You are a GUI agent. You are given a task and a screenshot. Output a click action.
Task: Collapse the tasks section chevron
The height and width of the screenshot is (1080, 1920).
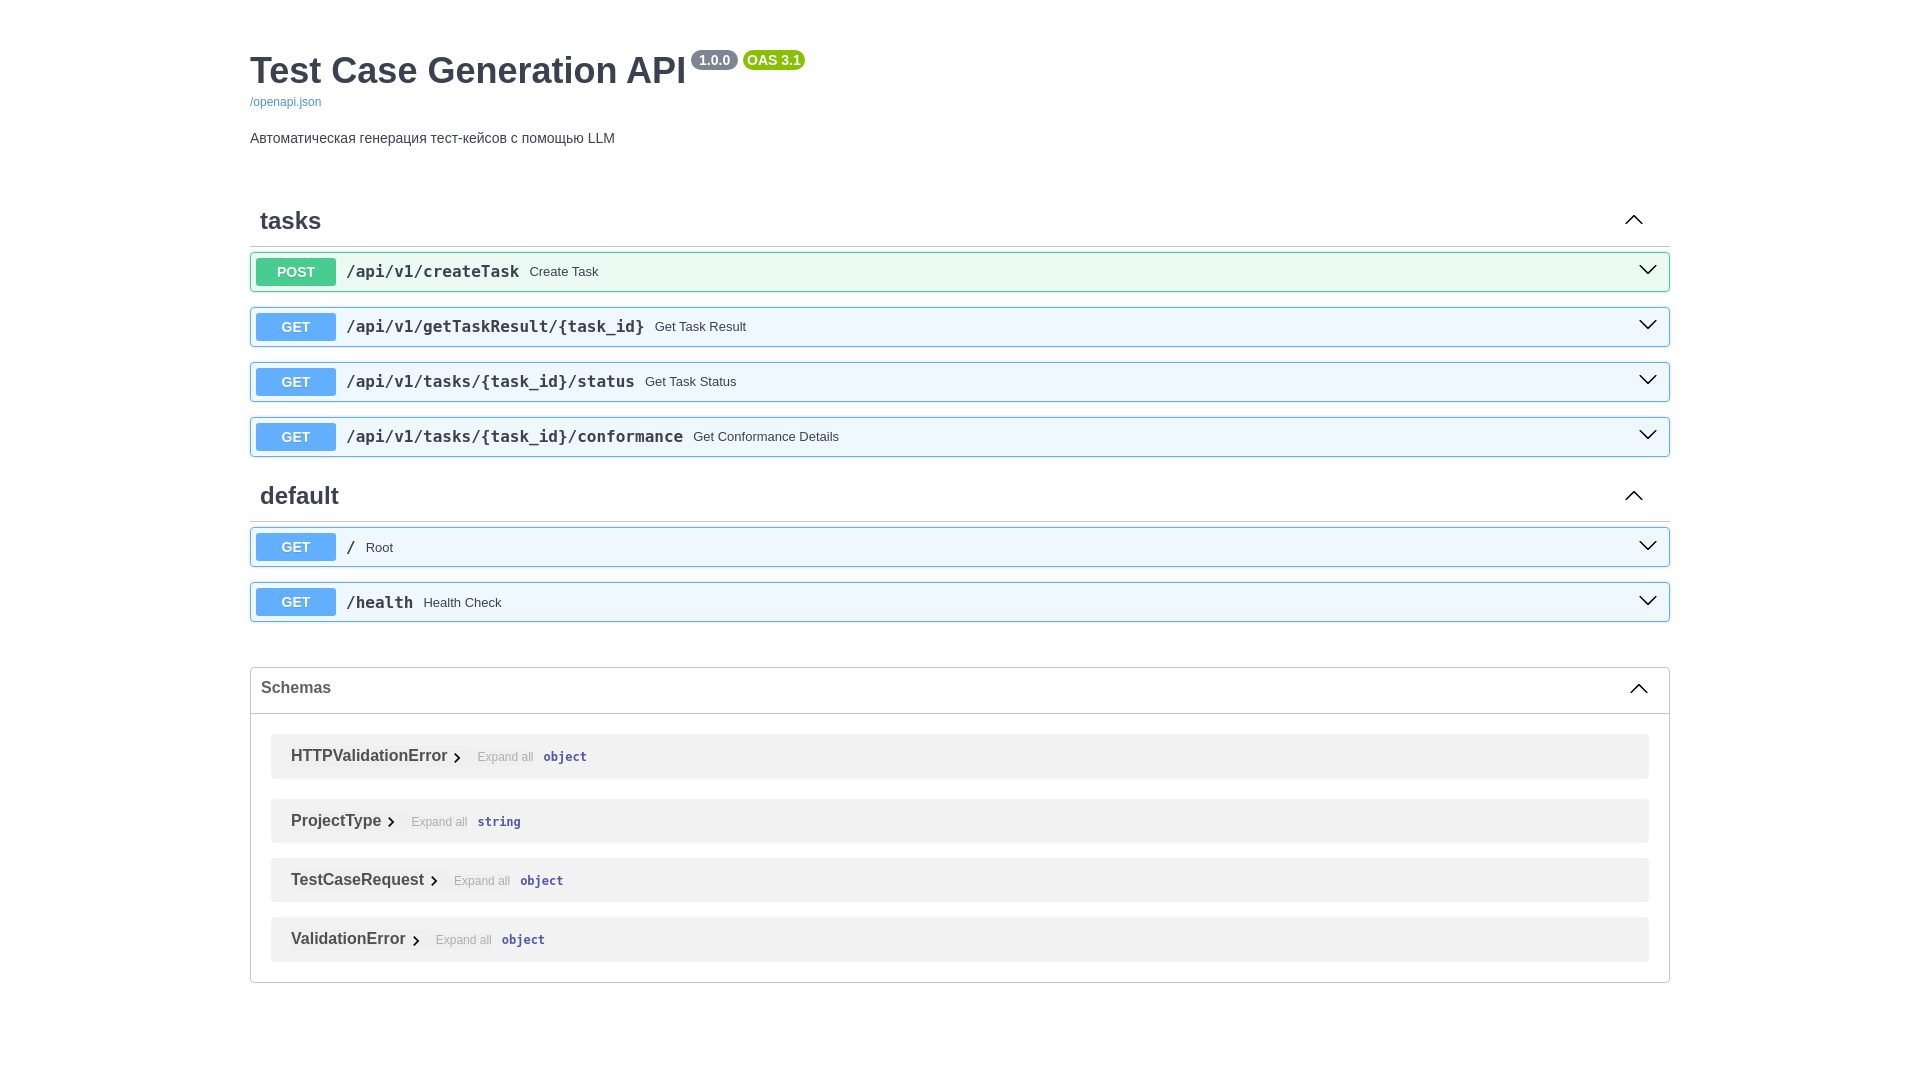1634,220
